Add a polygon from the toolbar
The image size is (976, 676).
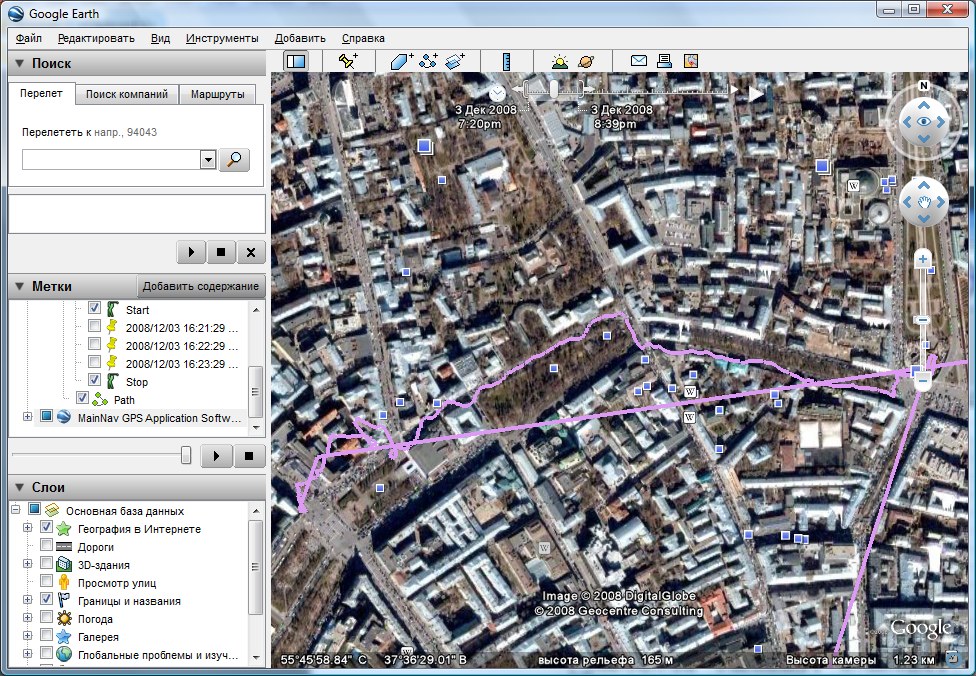point(401,61)
